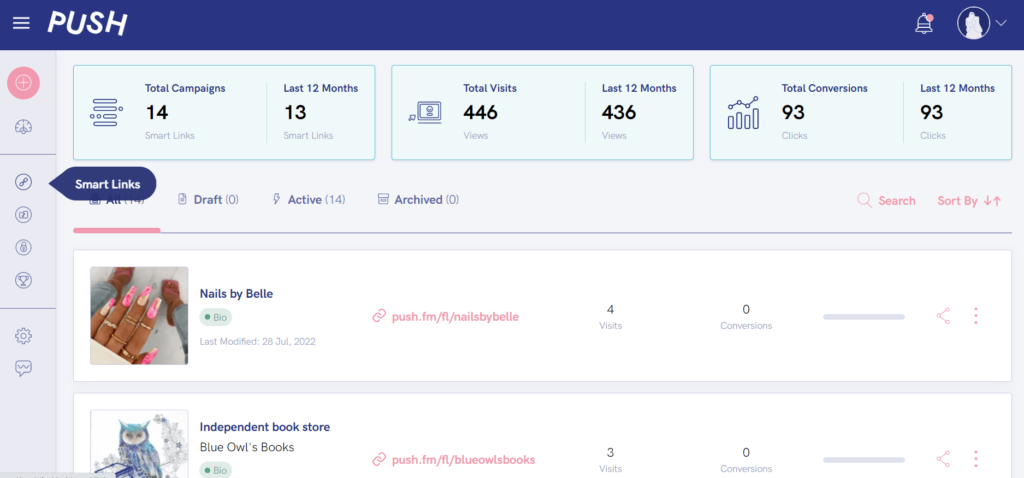
Task: Click the link icon beside nailsbybelle URL
Action: click(x=379, y=317)
